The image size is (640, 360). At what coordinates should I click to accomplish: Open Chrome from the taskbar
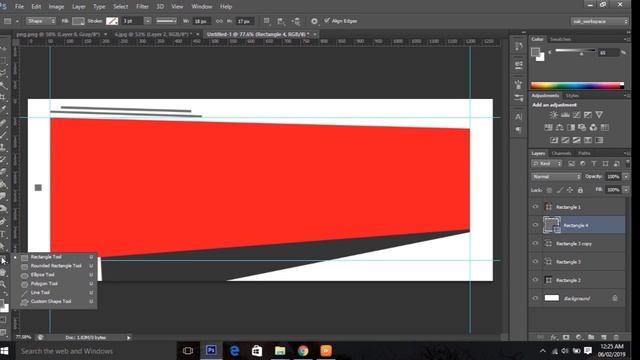(303, 351)
